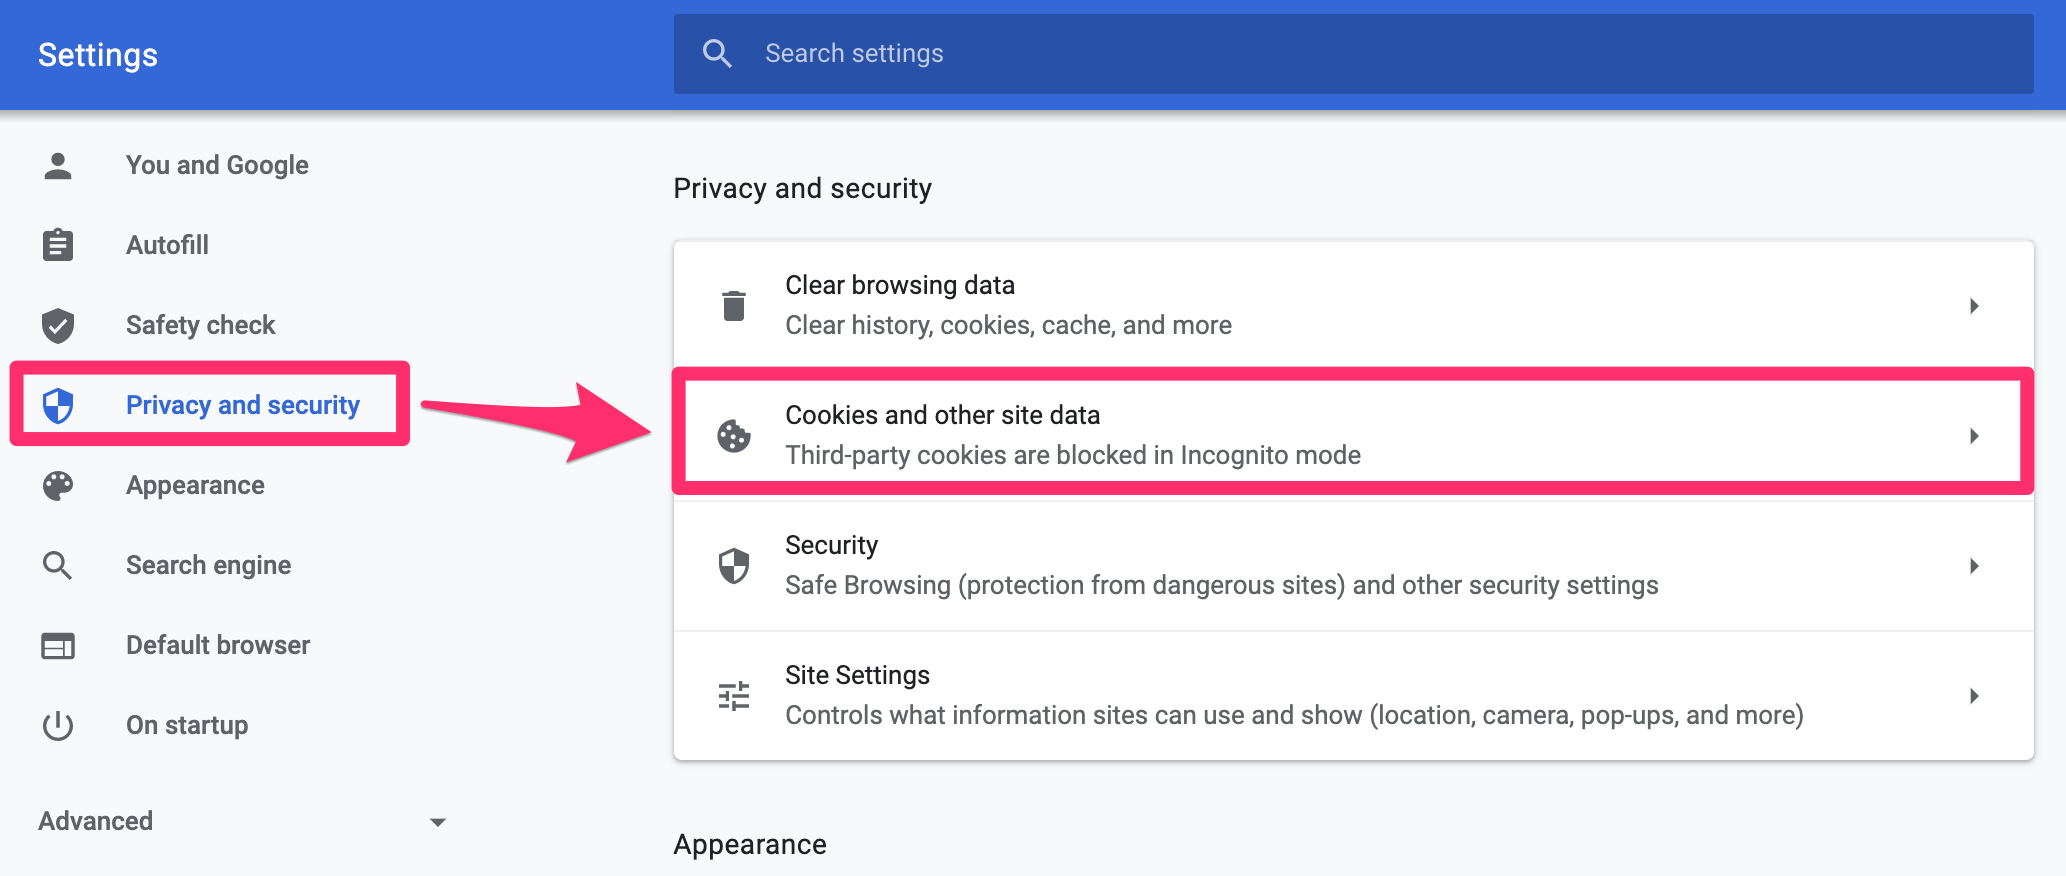Click the trash icon beside Clear browsing data
This screenshot has width=2066, height=876.
point(735,305)
